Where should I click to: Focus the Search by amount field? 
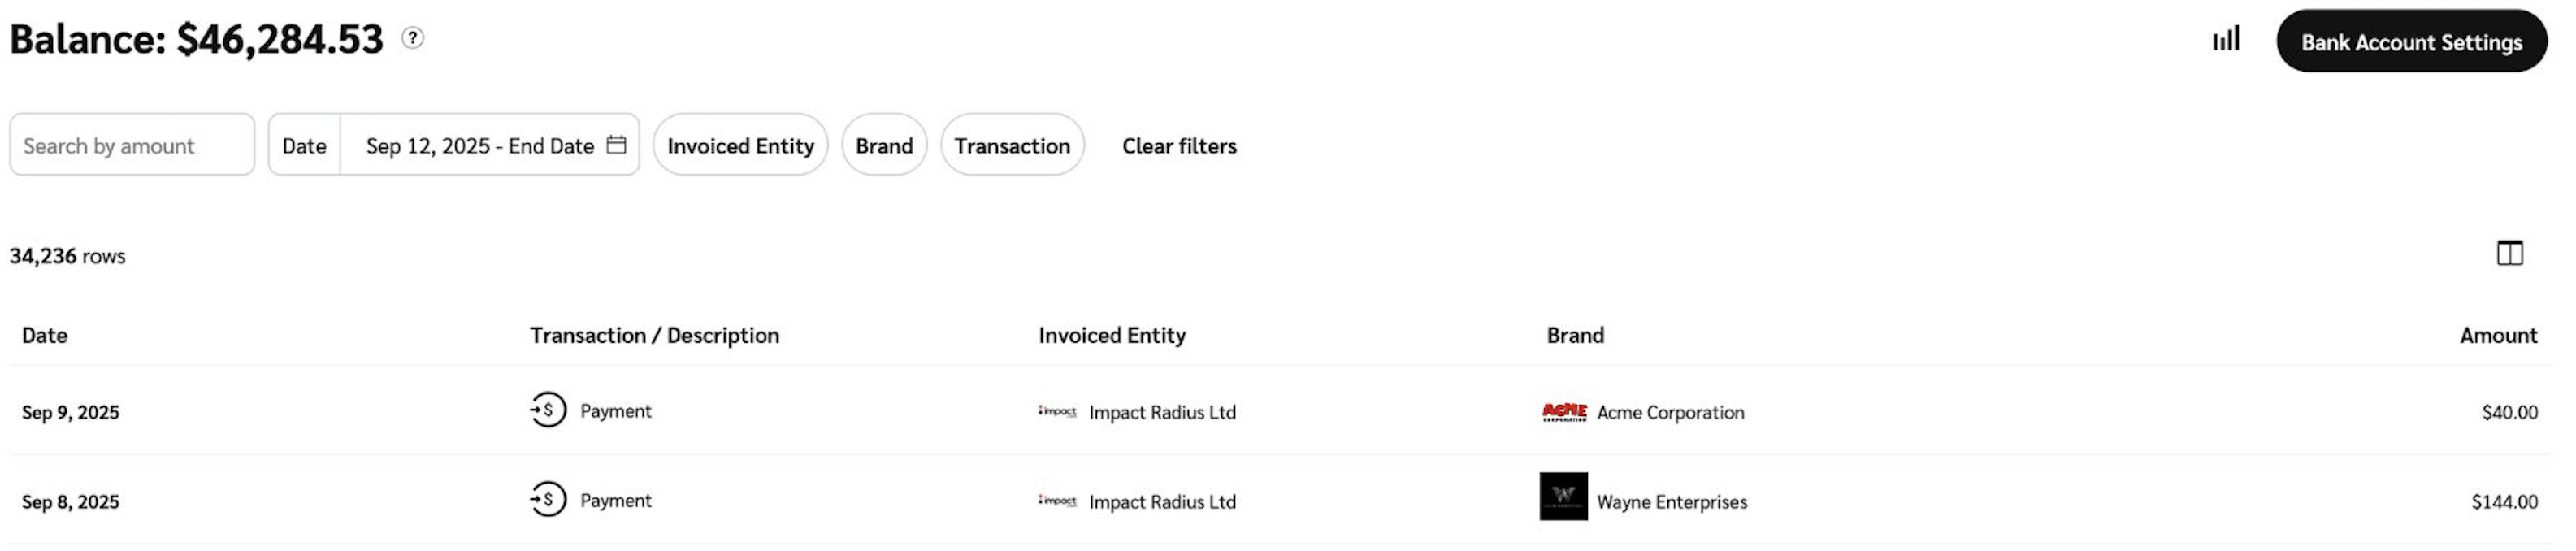pyautogui.click(x=132, y=146)
